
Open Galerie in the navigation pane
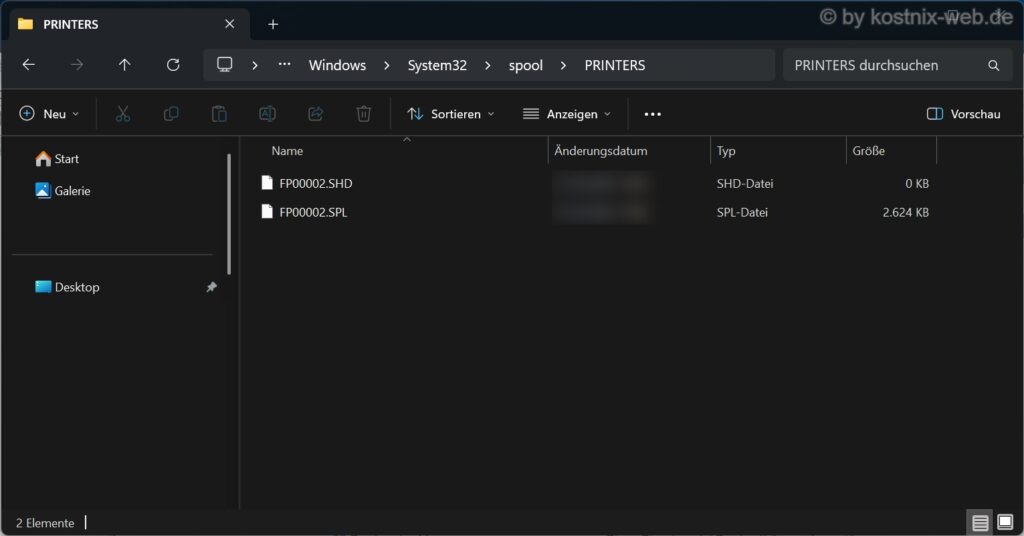(x=63, y=191)
